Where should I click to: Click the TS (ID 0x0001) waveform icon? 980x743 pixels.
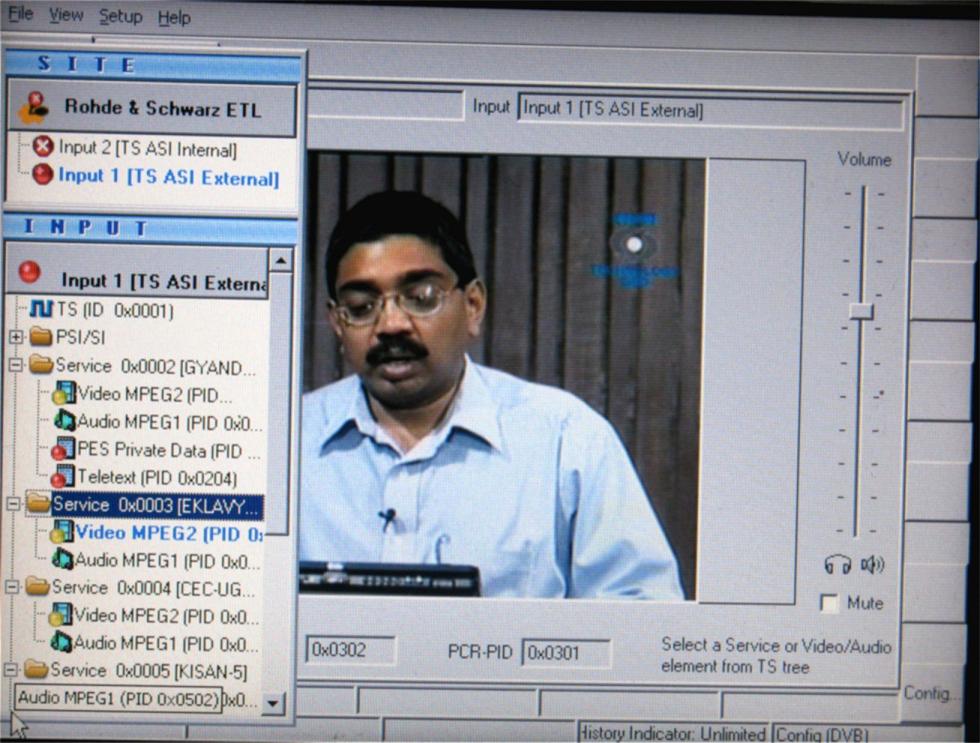(41, 310)
